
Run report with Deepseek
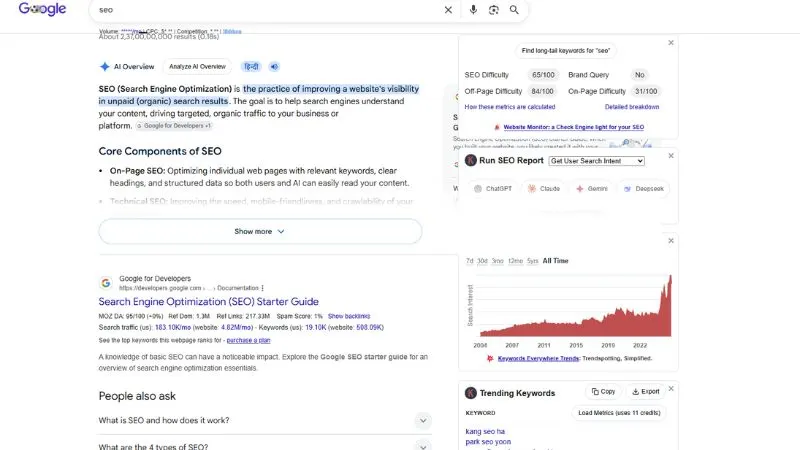(643, 189)
